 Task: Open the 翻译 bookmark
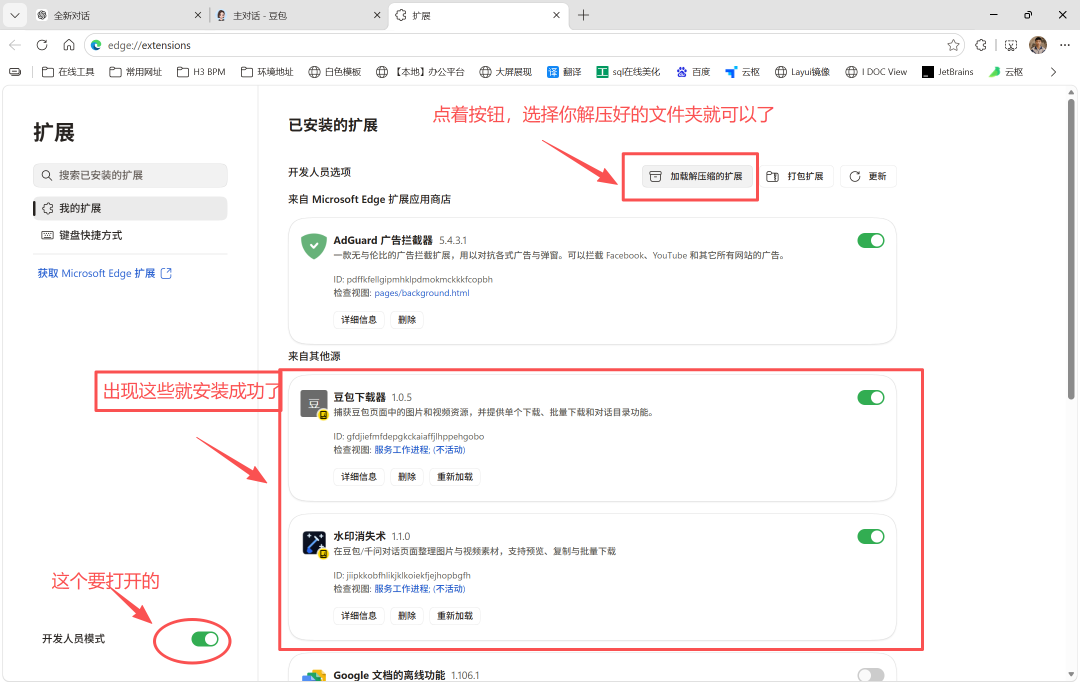[564, 72]
